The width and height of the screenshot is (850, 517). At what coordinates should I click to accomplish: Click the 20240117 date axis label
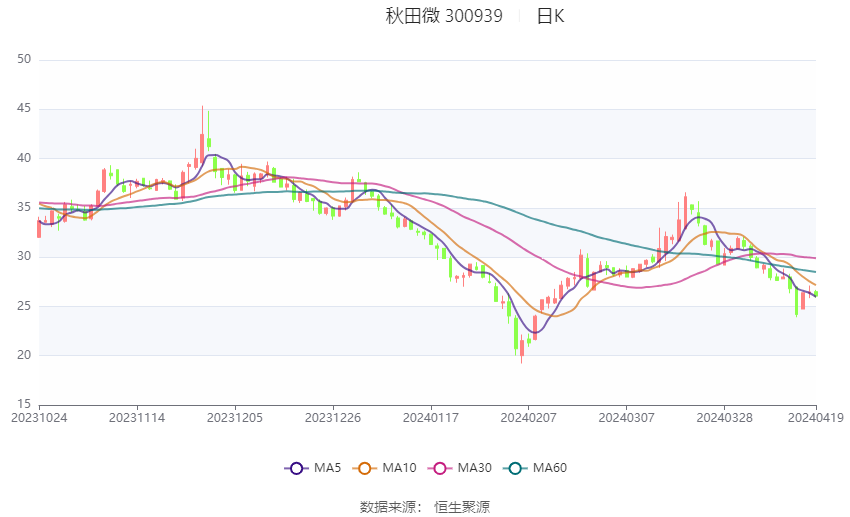[430, 416]
